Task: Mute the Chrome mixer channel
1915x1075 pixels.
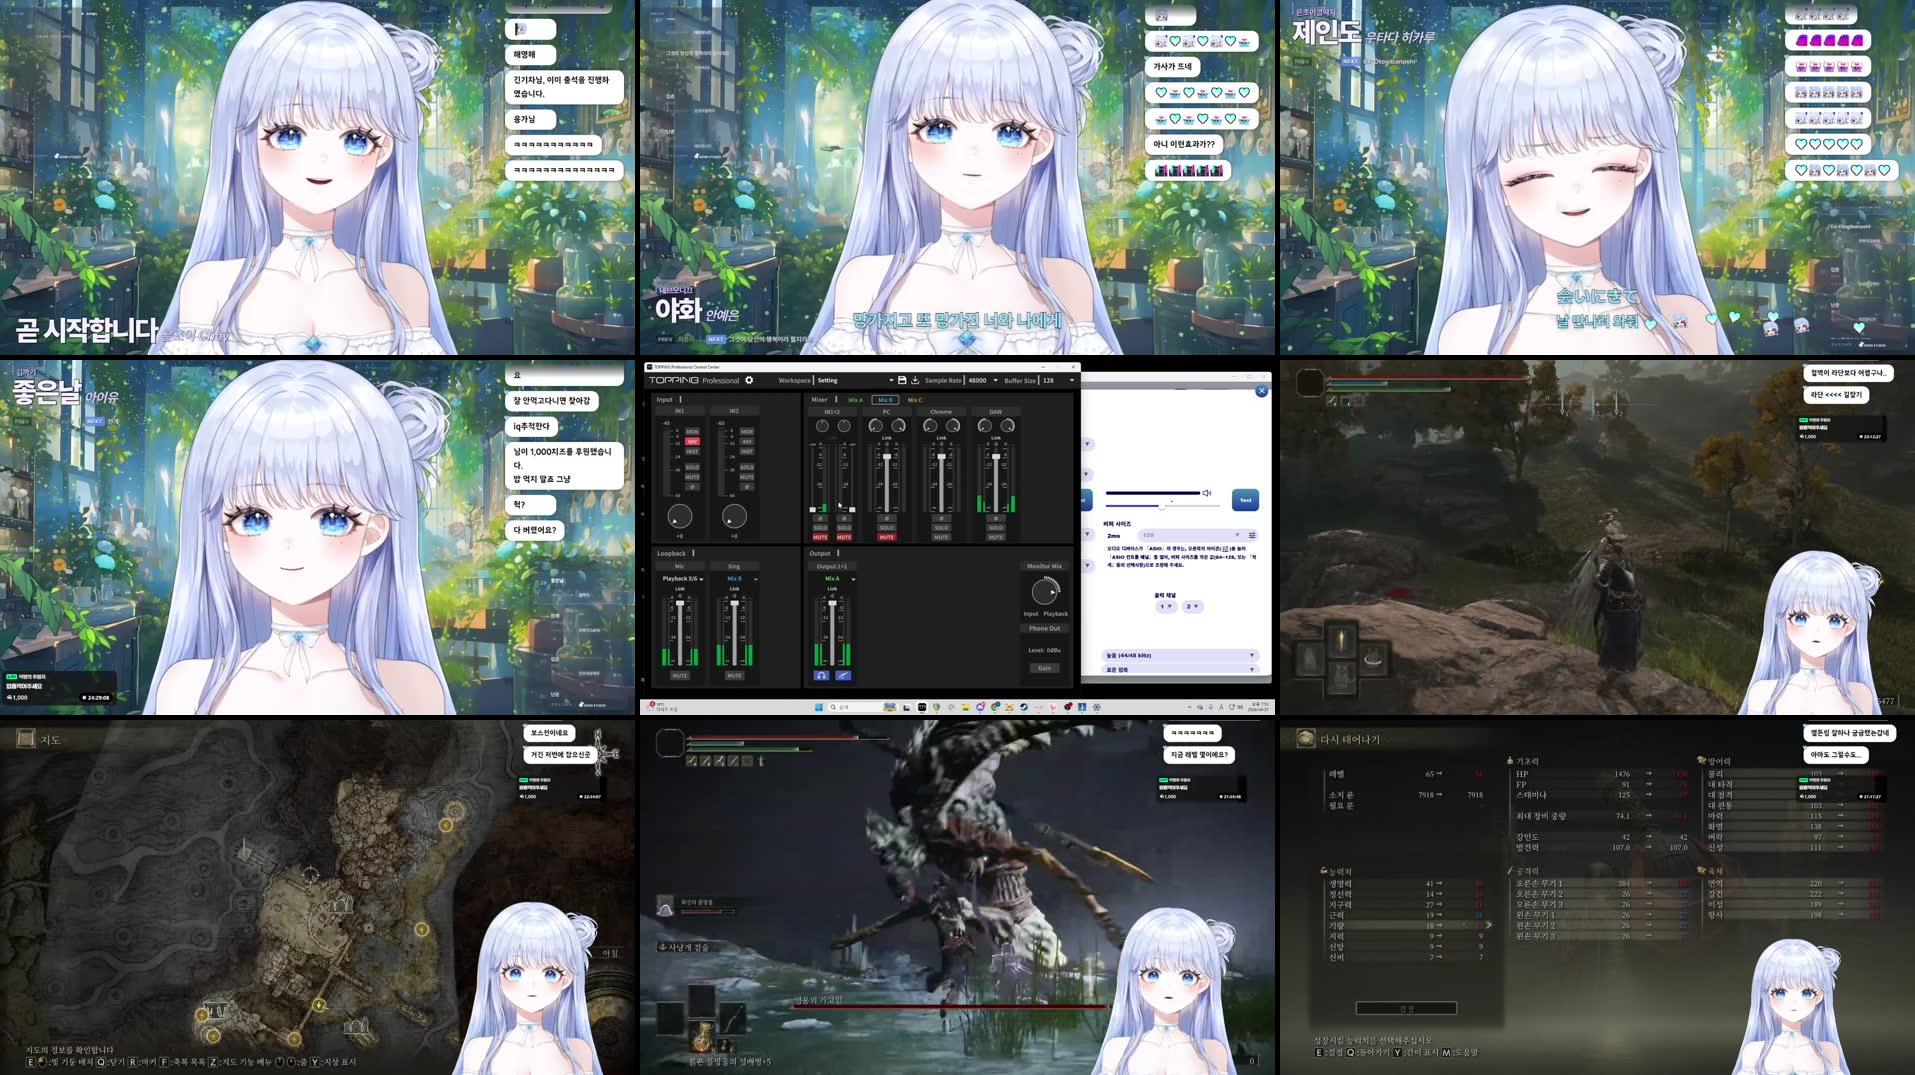Action: [x=941, y=537]
